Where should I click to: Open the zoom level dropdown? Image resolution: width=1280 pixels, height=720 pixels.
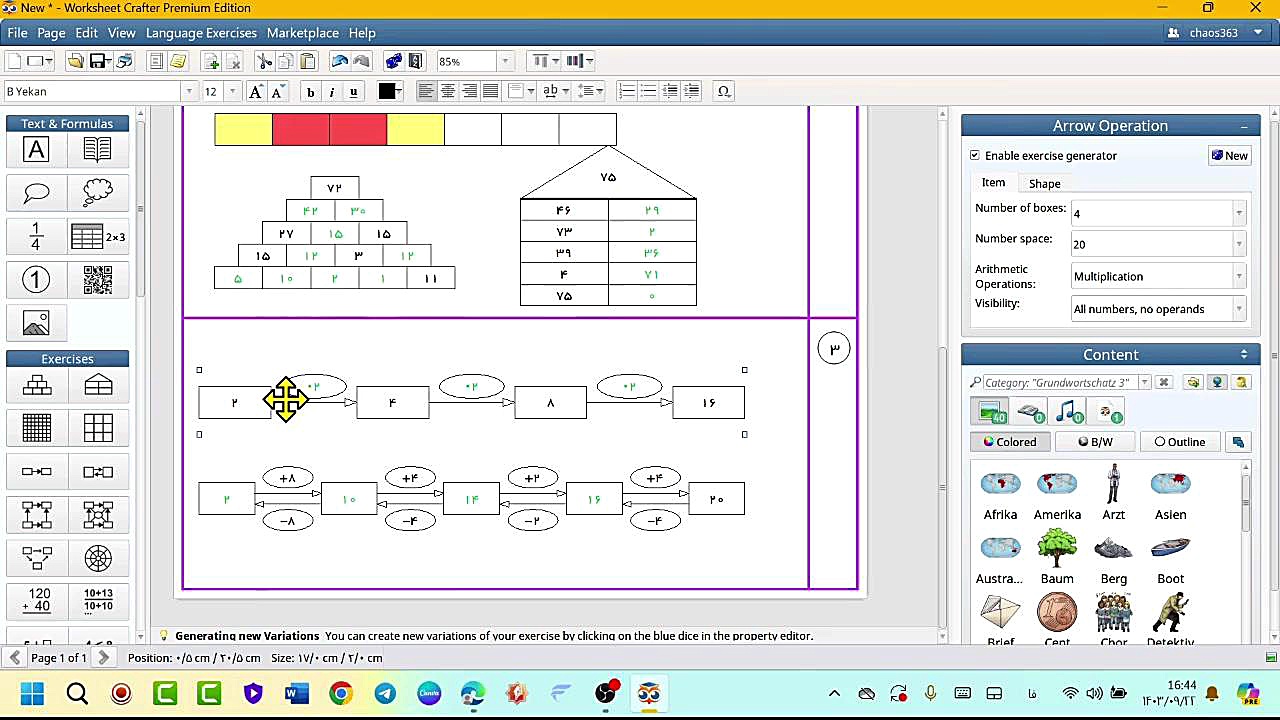coord(504,61)
